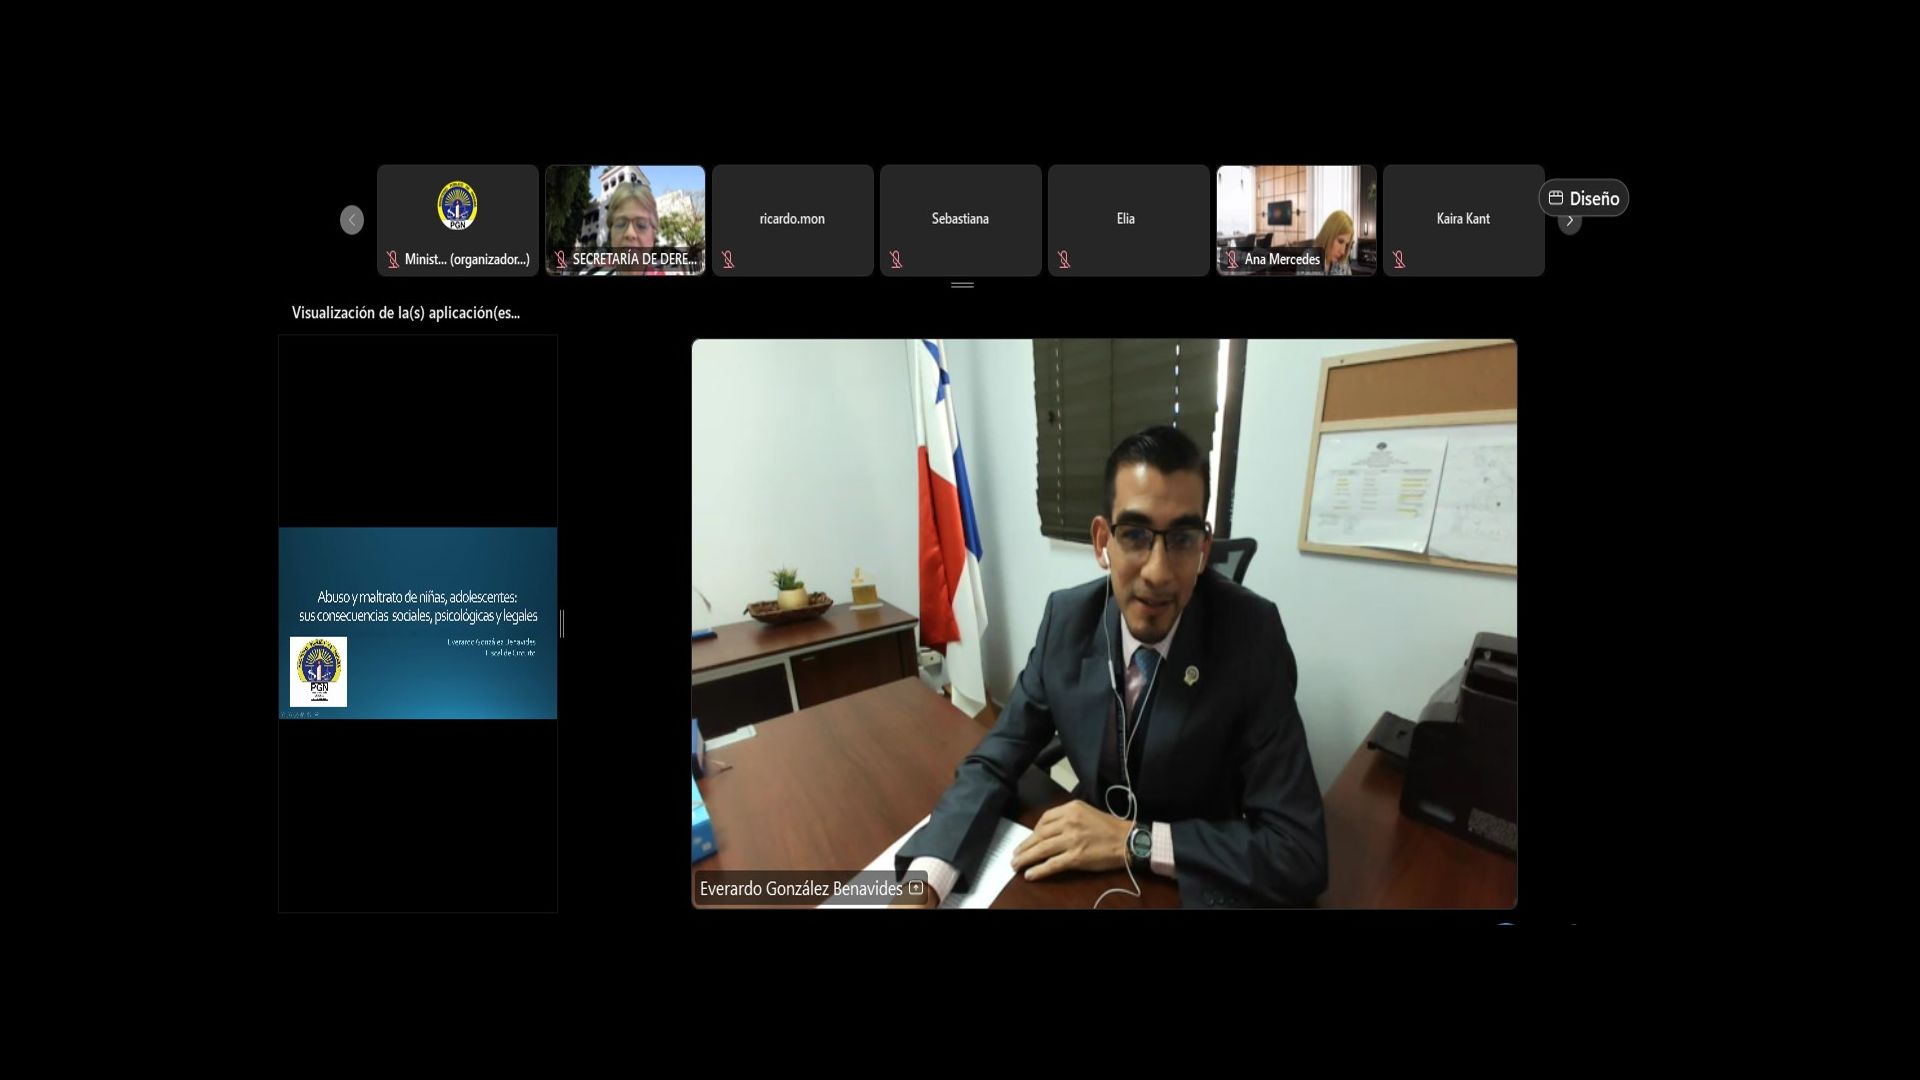Click the PGN logo avatar tile
Image resolution: width=1920 pixels, height=1080 pixels.
[x=458, y=206]
